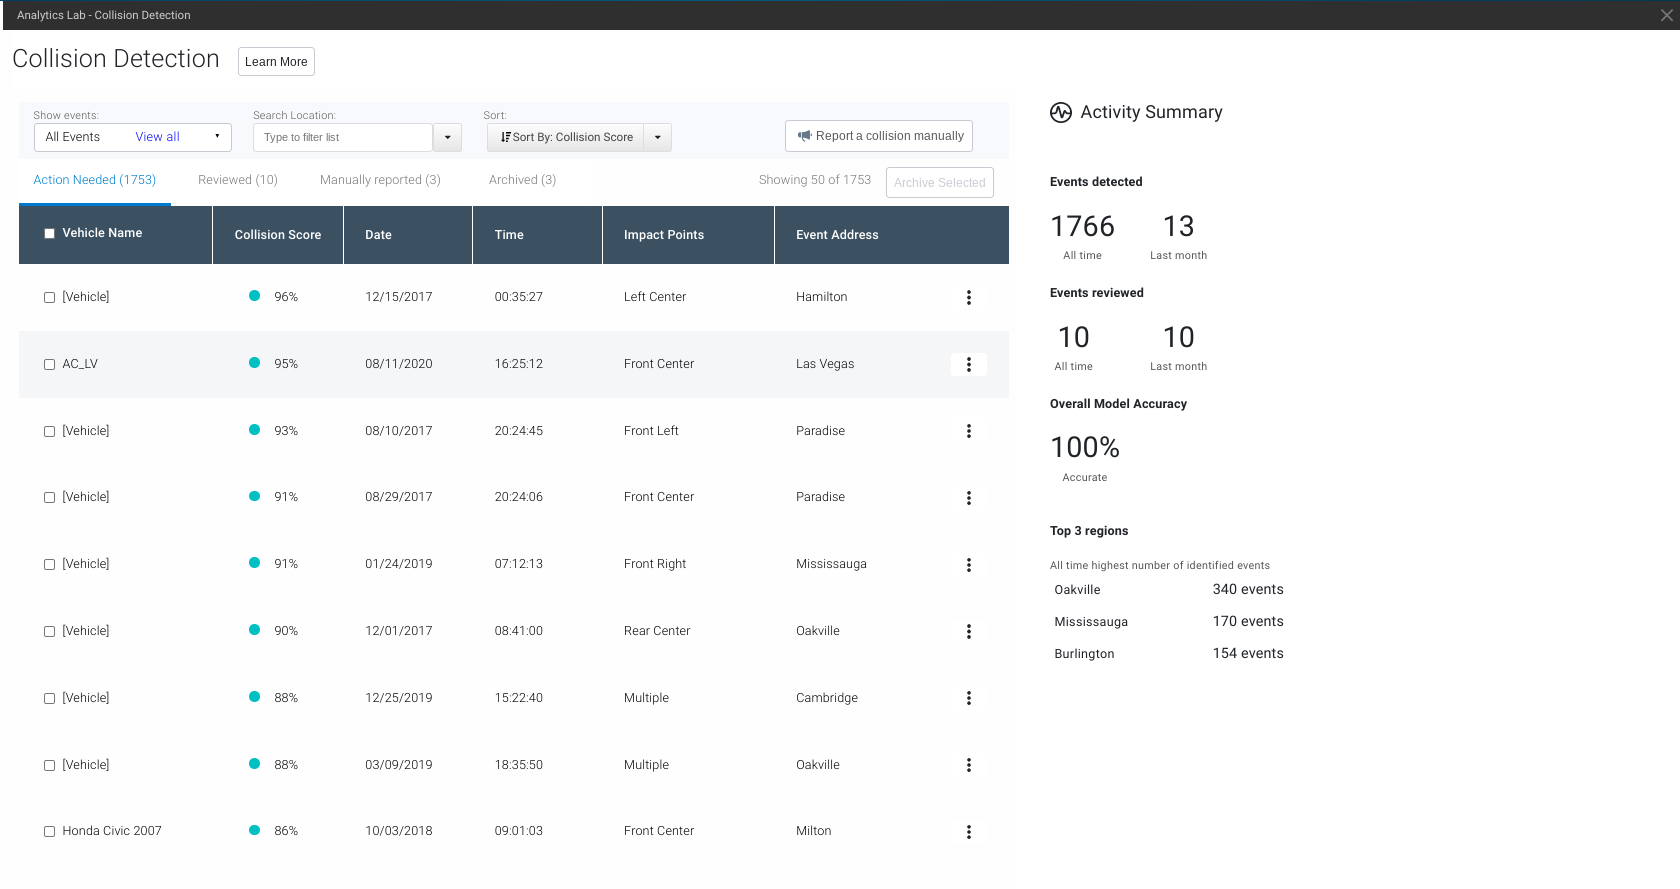Expand the Sort By options arrow

tap(657, 138)
